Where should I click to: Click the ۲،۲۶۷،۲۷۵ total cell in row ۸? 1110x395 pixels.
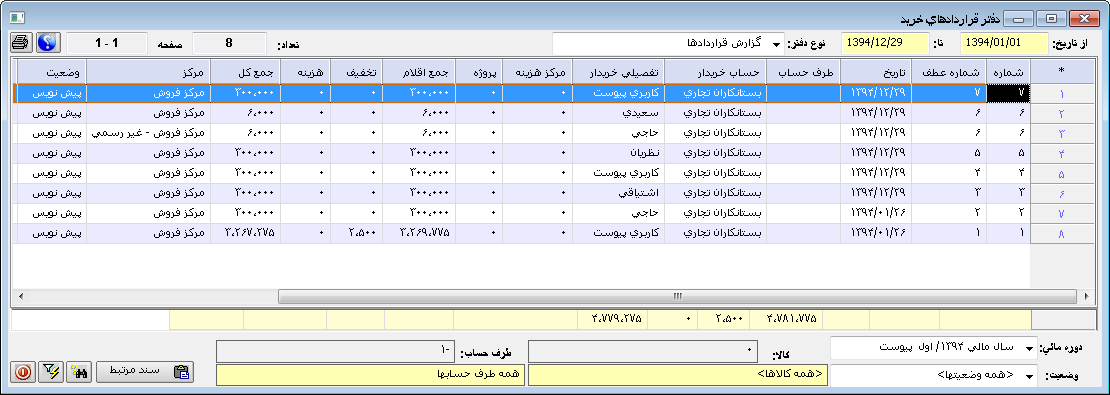pyautogui.click(x=246, y=233)
